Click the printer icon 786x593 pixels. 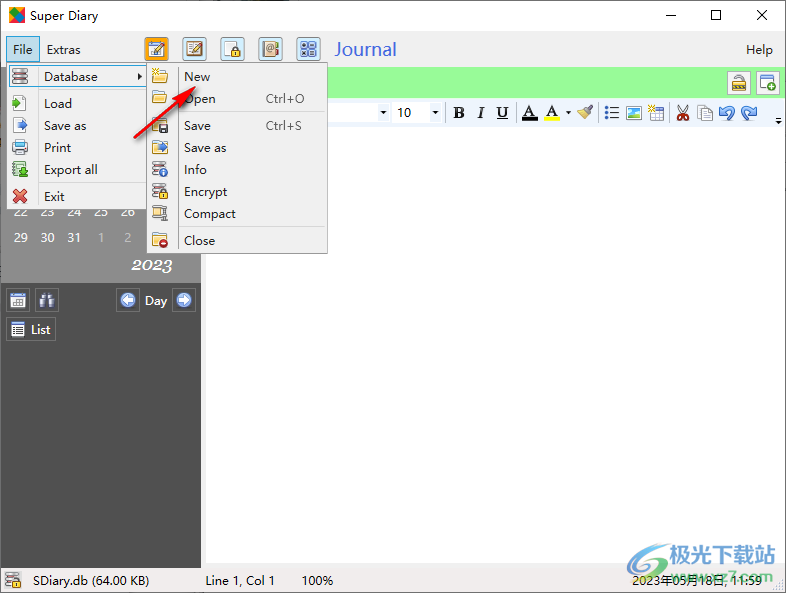(20, 147)
